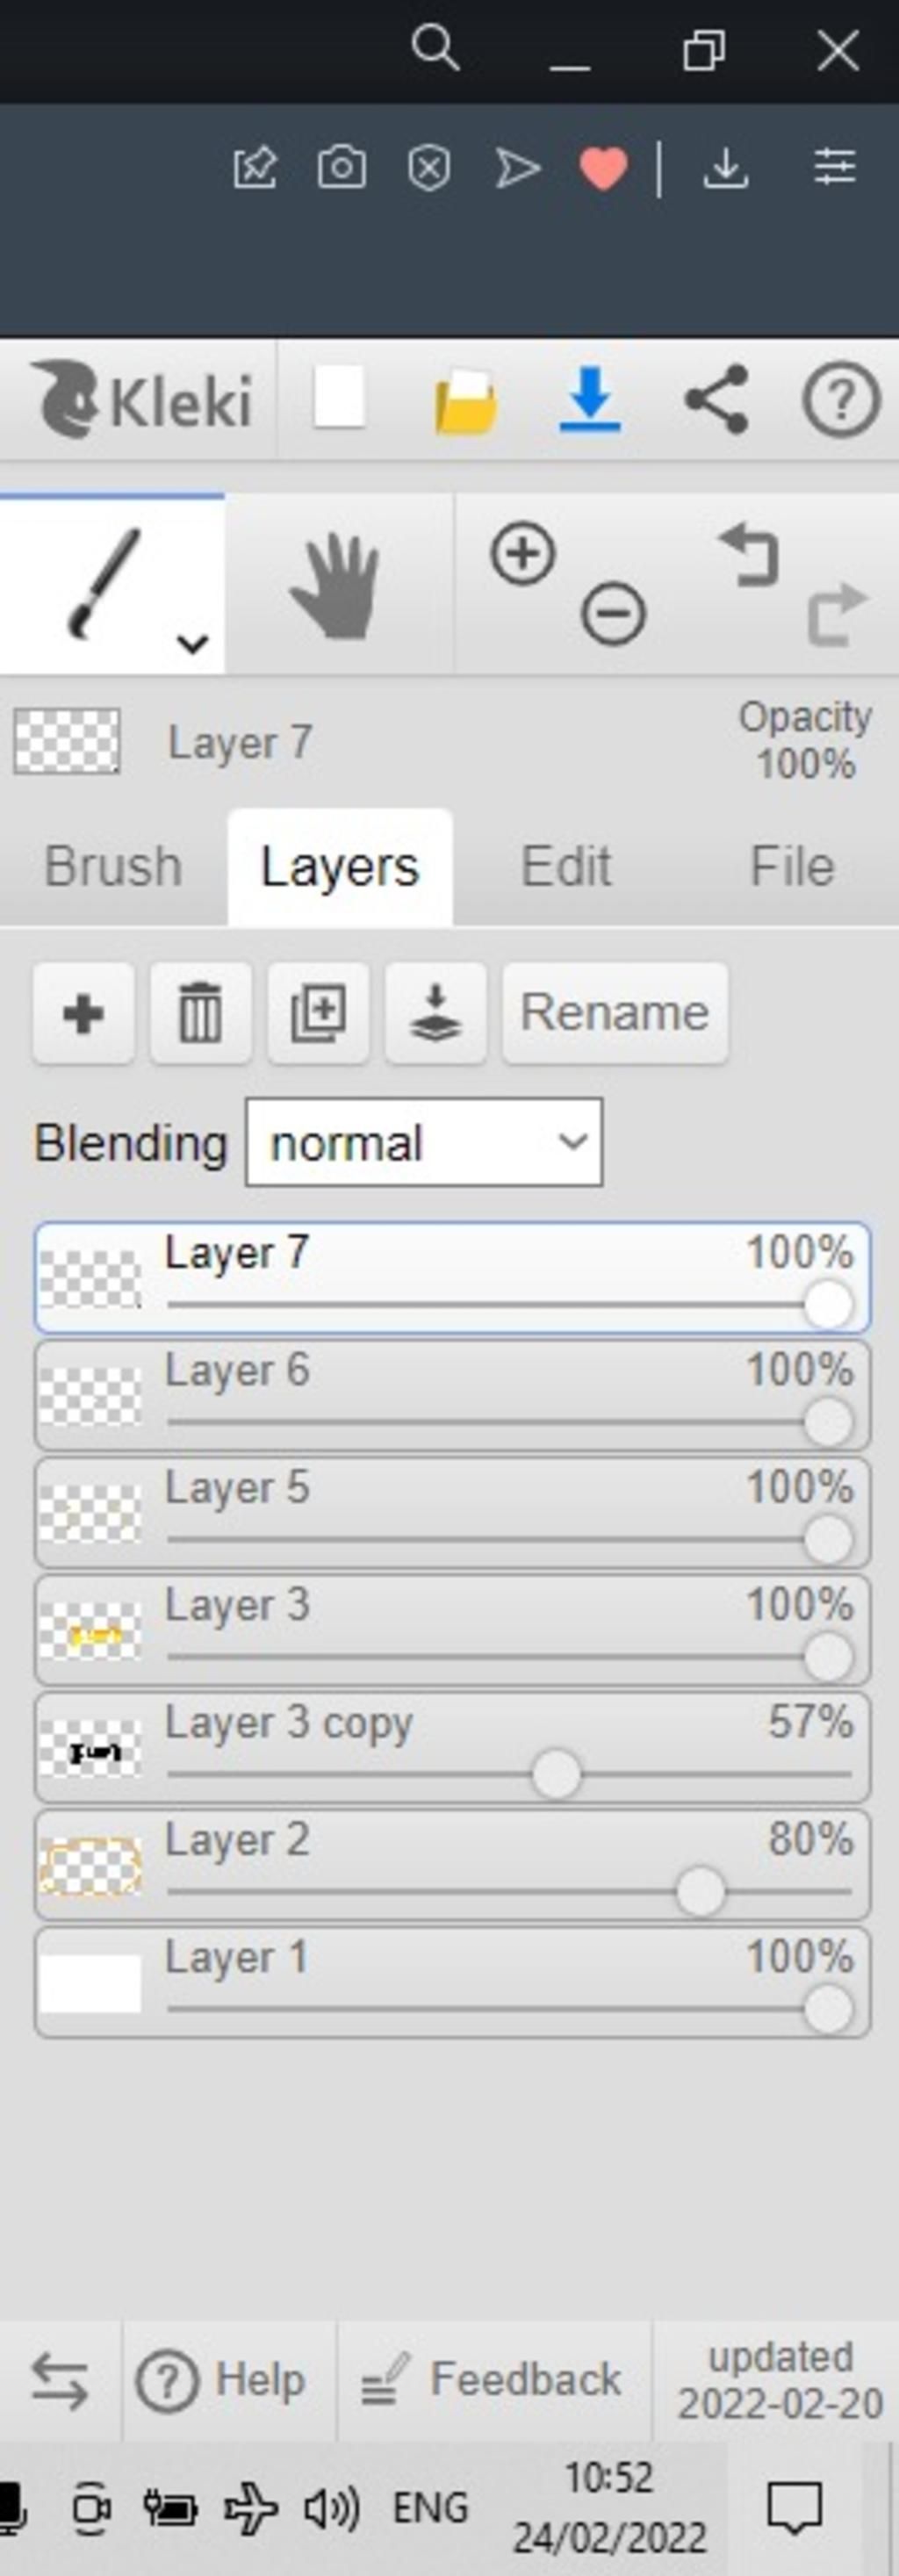Image resolution: width=899 pixels, height=2576 pixels.
Task: Undo the last action
Action: tap(749, 555)
